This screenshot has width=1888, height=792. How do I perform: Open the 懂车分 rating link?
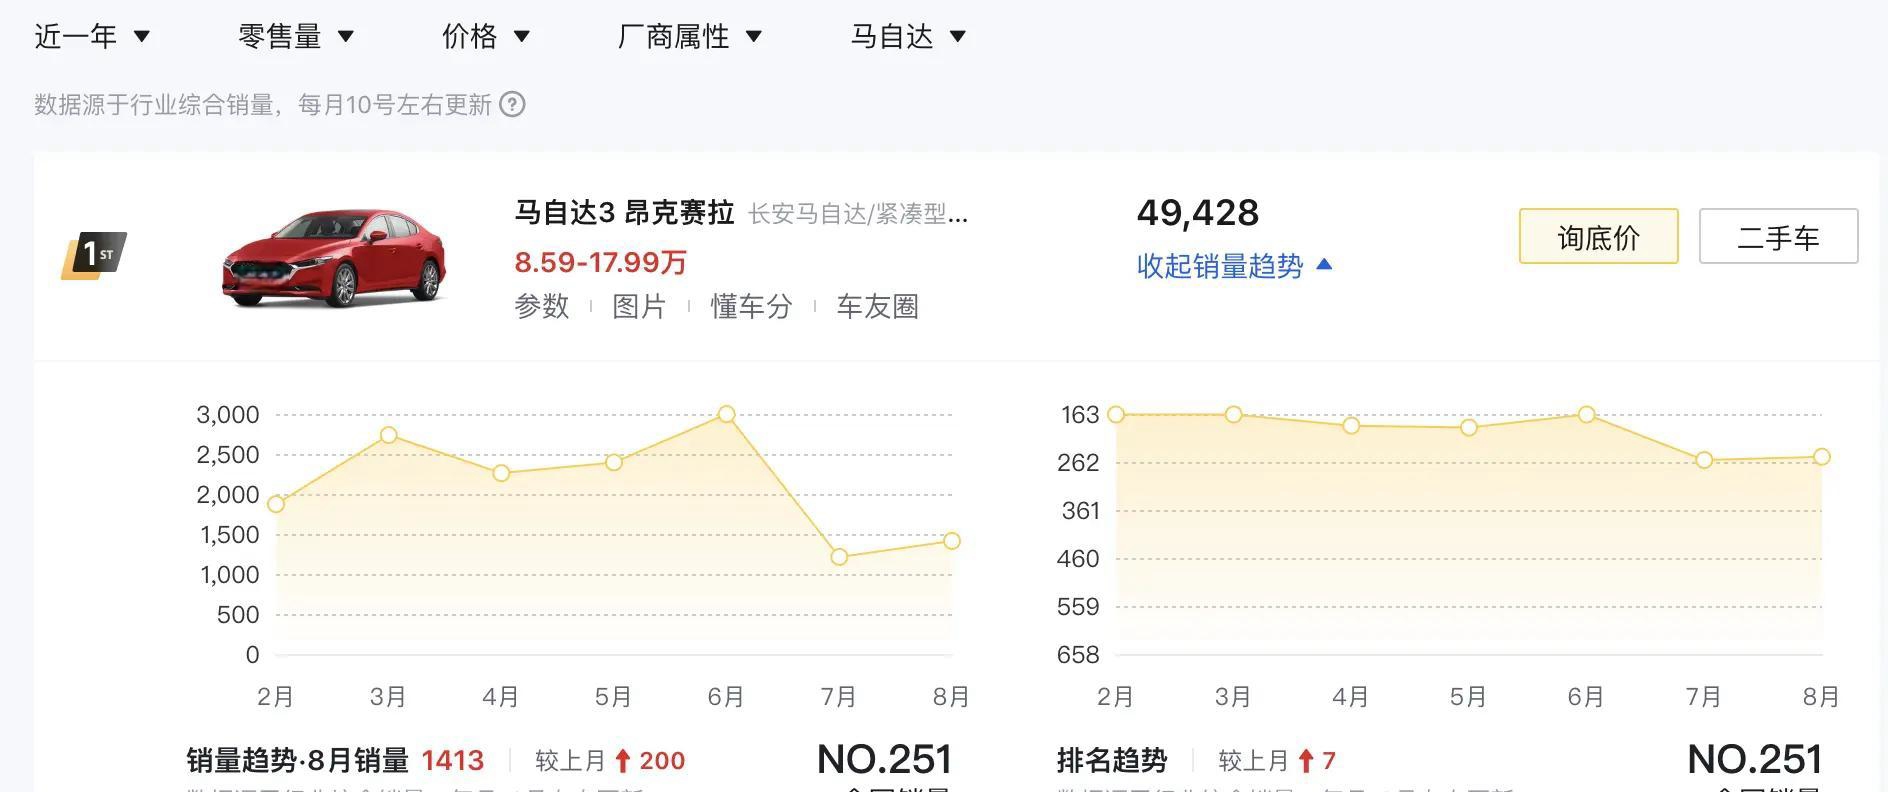click(751, 306)
